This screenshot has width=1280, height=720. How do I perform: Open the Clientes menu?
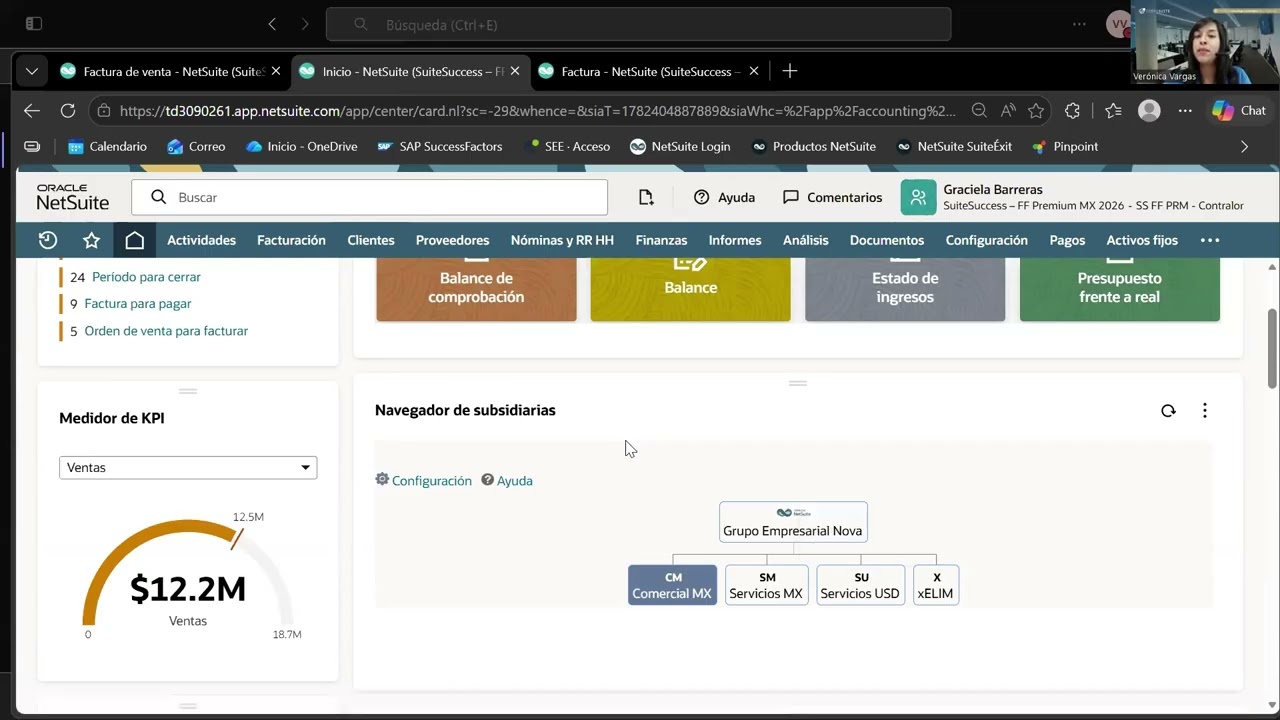click(371, 240)
